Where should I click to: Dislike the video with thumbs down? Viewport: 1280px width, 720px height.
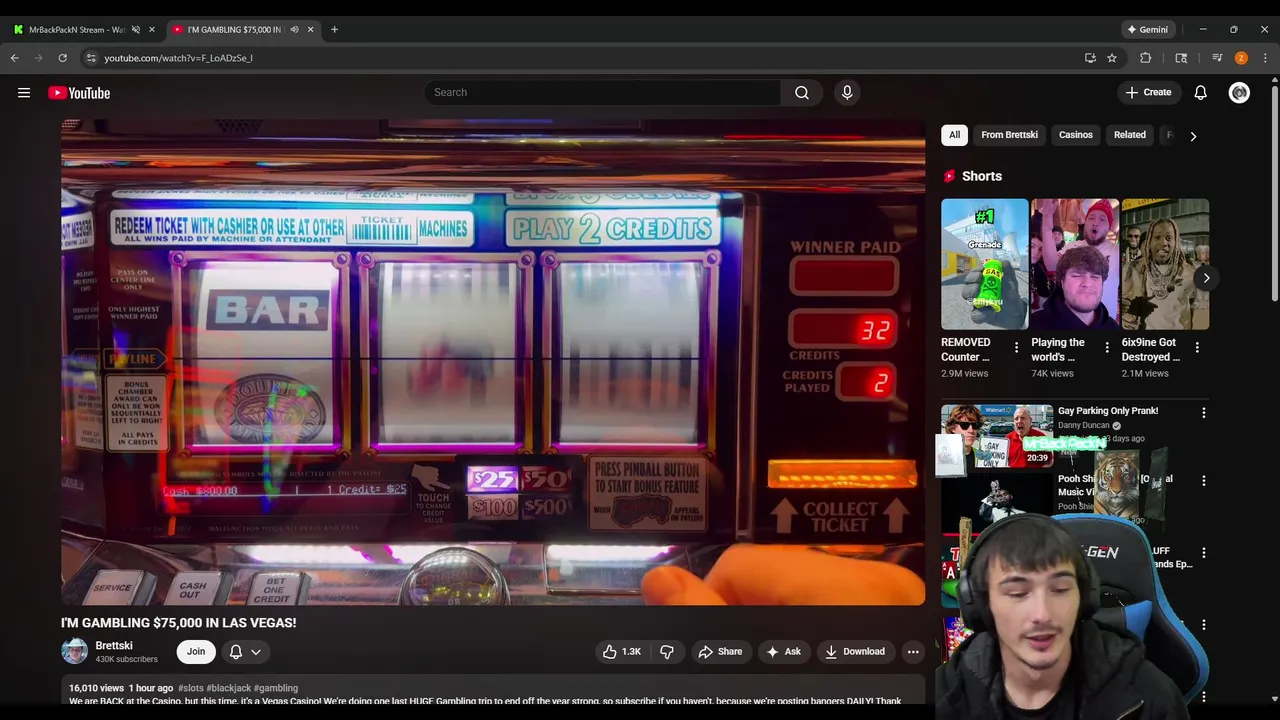coord(667,652)
